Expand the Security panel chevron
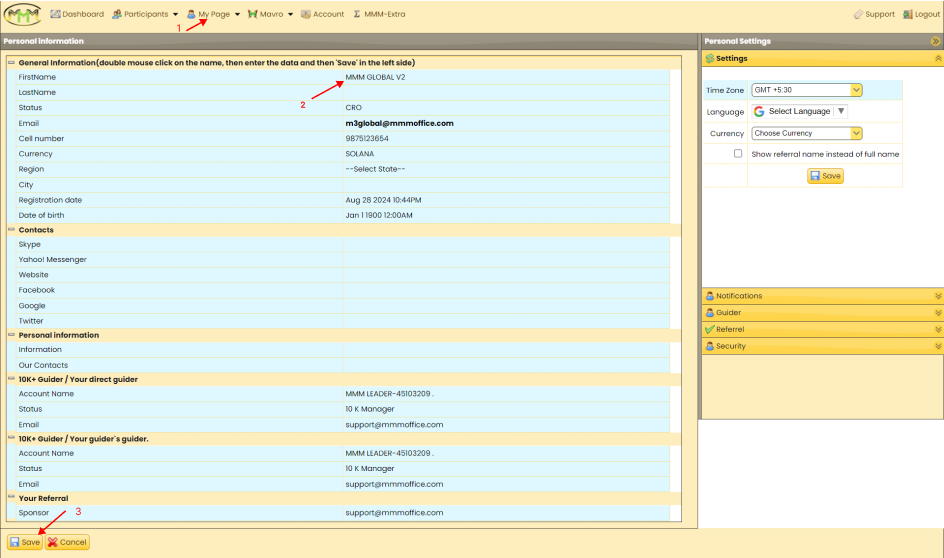This screenshot has height=558, width=944. [937, 347]
